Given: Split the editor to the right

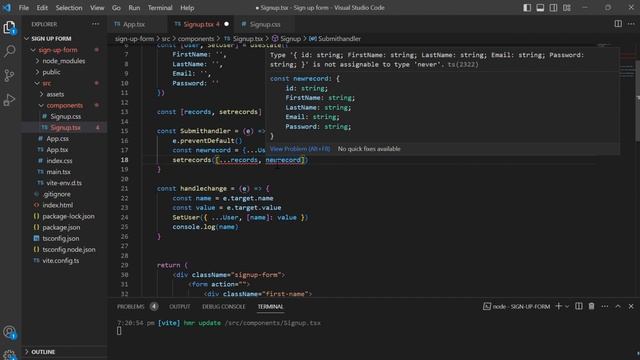Looking at the screenshot, I should [x=618, y=24].
